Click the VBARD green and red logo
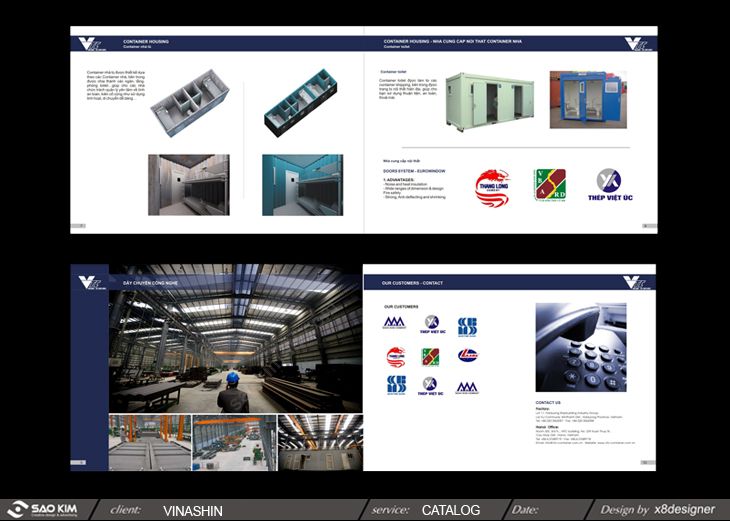Screen dimensions: 730x521 (x=549, y=185)
